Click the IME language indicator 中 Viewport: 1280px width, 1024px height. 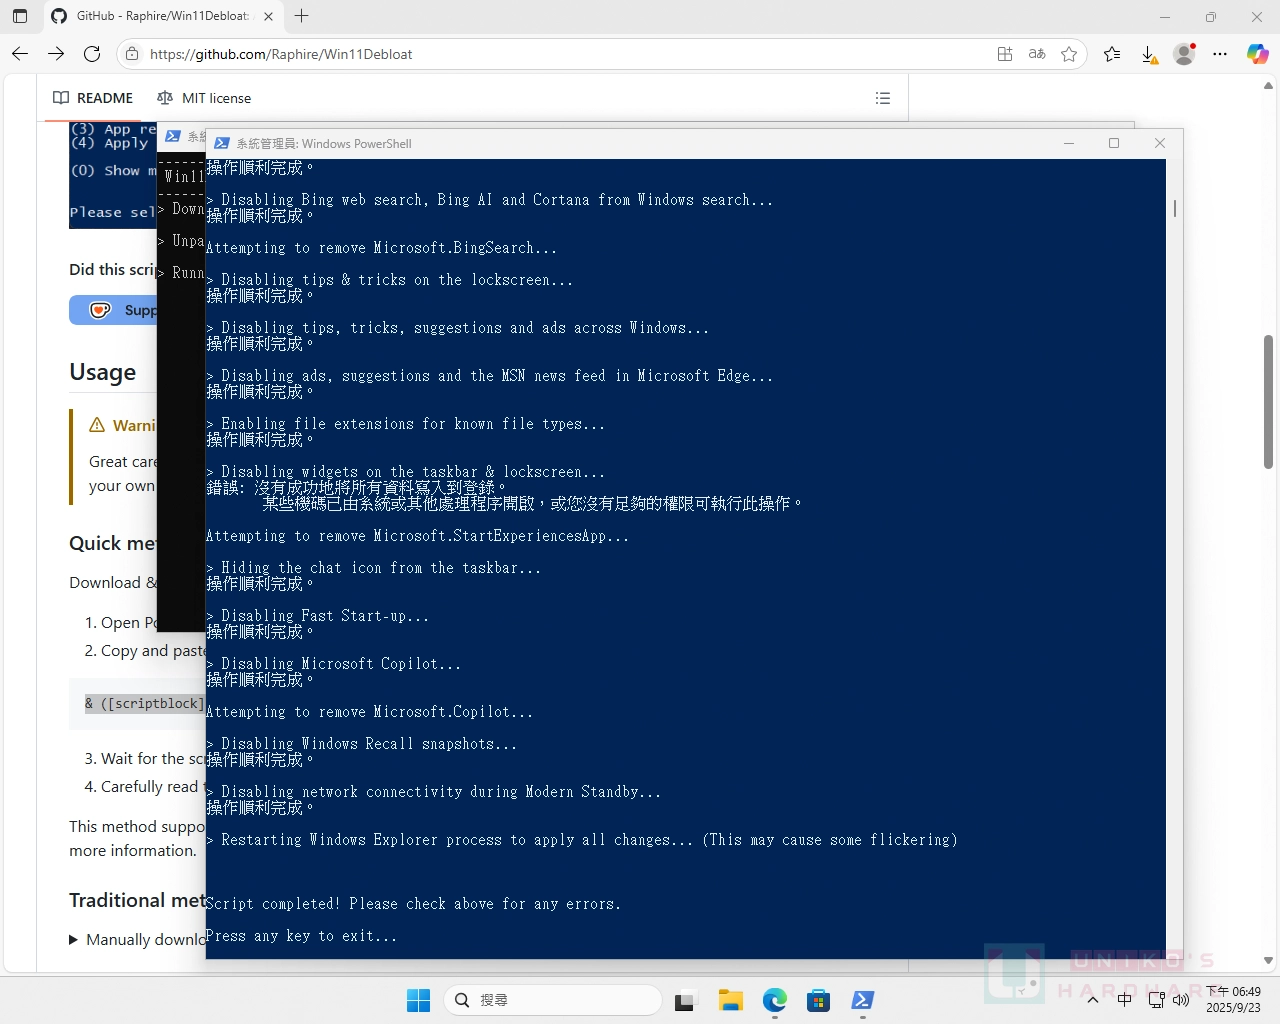[1125, 1000]
